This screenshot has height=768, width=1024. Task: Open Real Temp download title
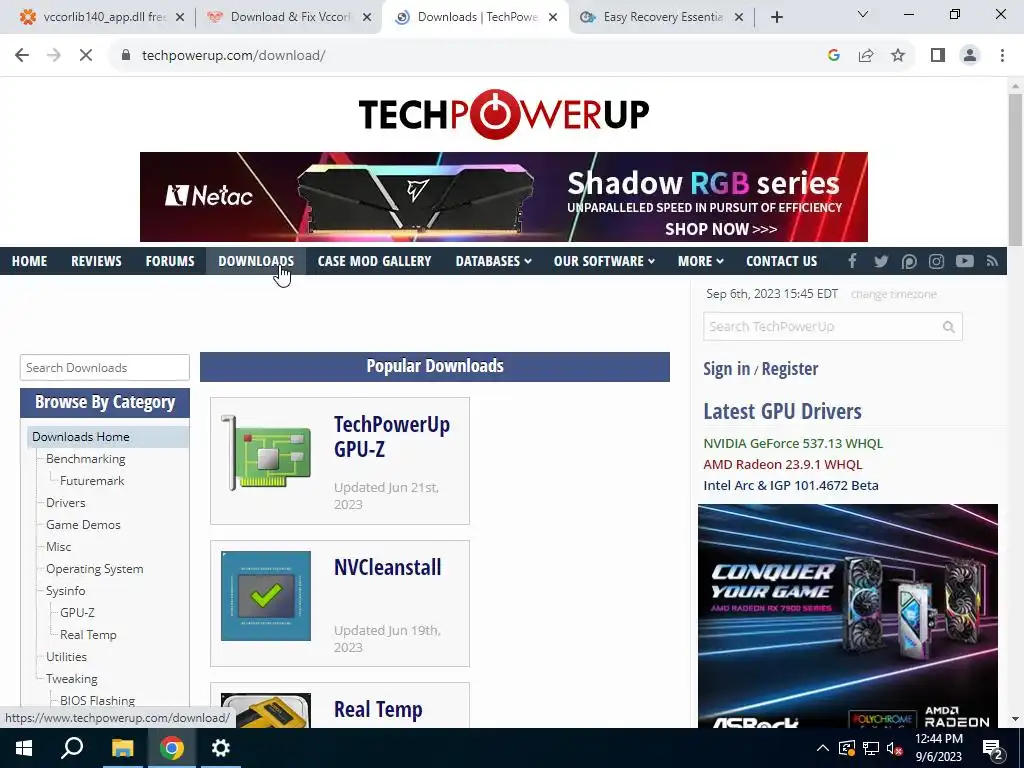pos(378,709)
